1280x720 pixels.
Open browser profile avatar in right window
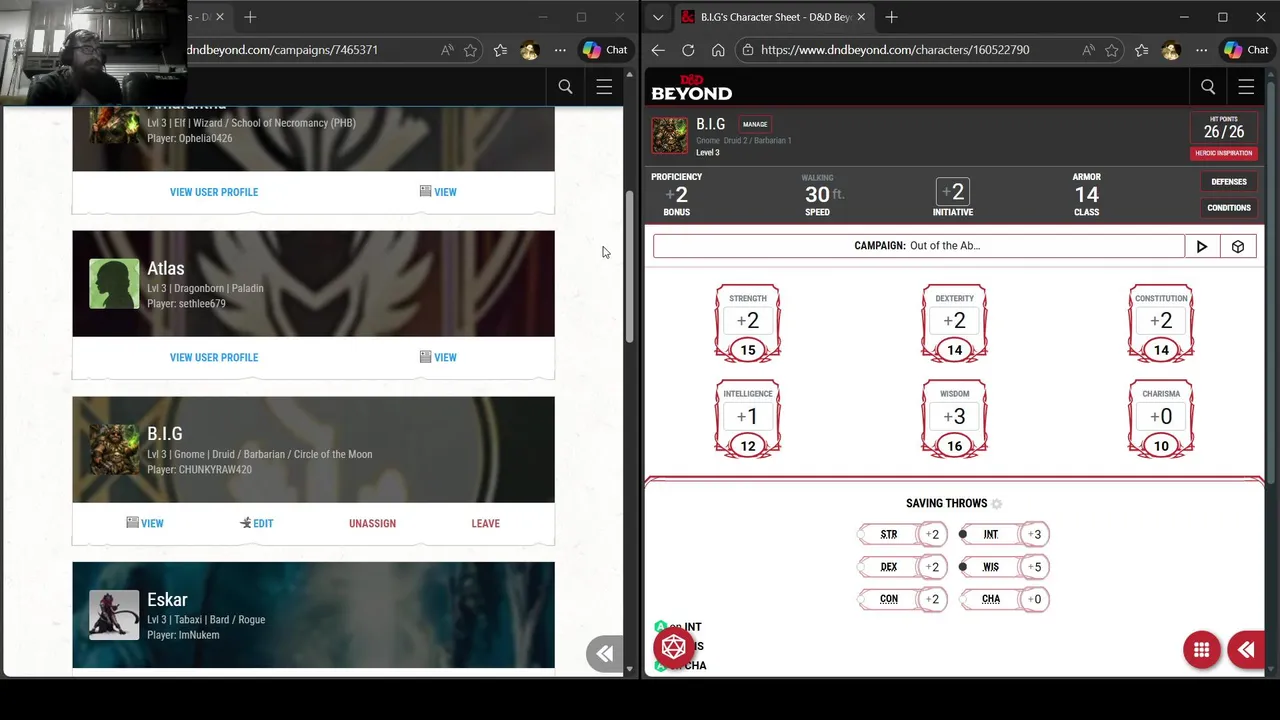[x=1171, y=50]
